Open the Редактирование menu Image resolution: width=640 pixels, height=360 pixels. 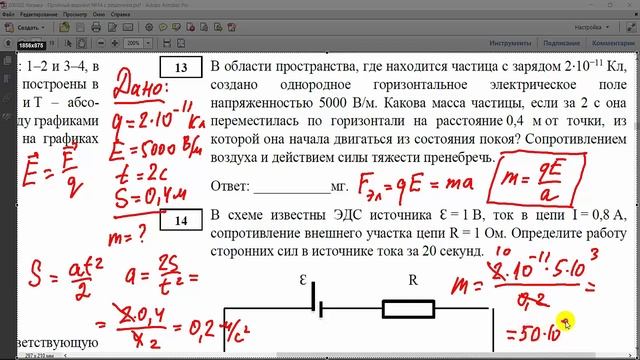39,14
